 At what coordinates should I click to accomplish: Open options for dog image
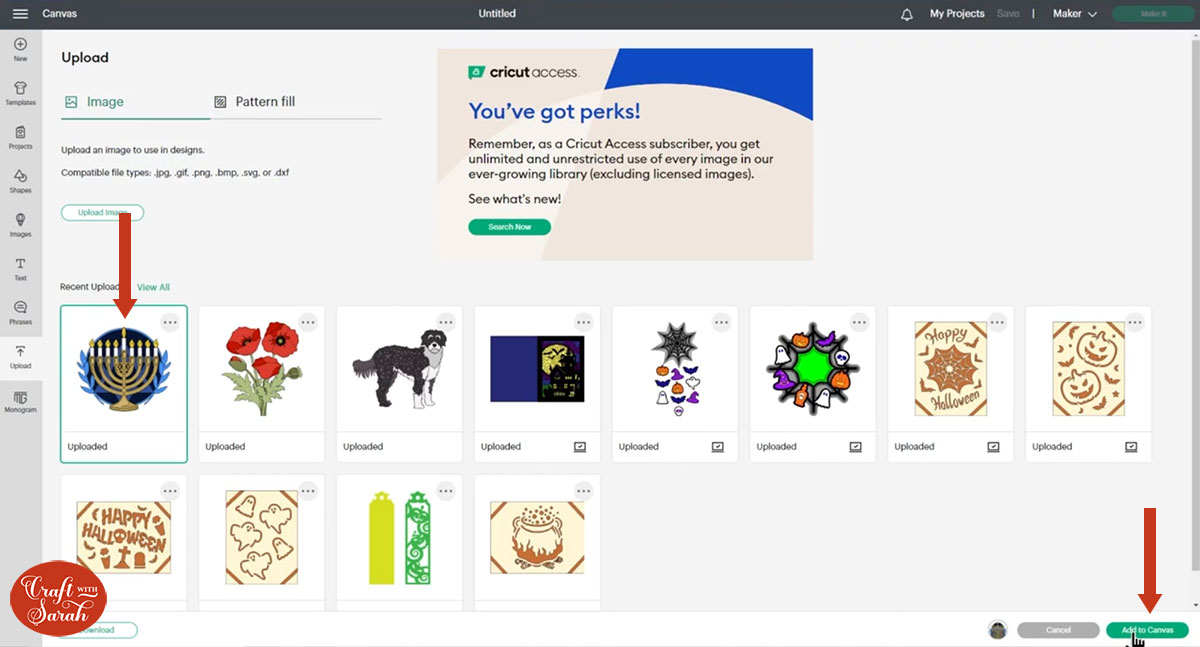(446, 322)
